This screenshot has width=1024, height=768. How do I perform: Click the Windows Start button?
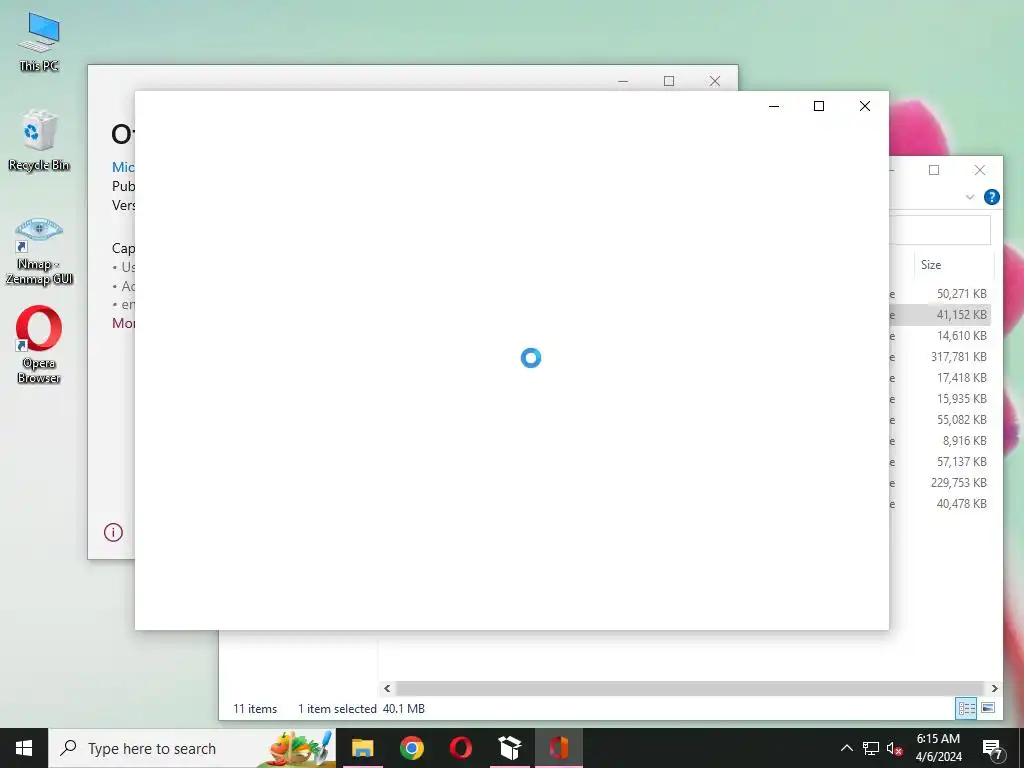(24, 748)
